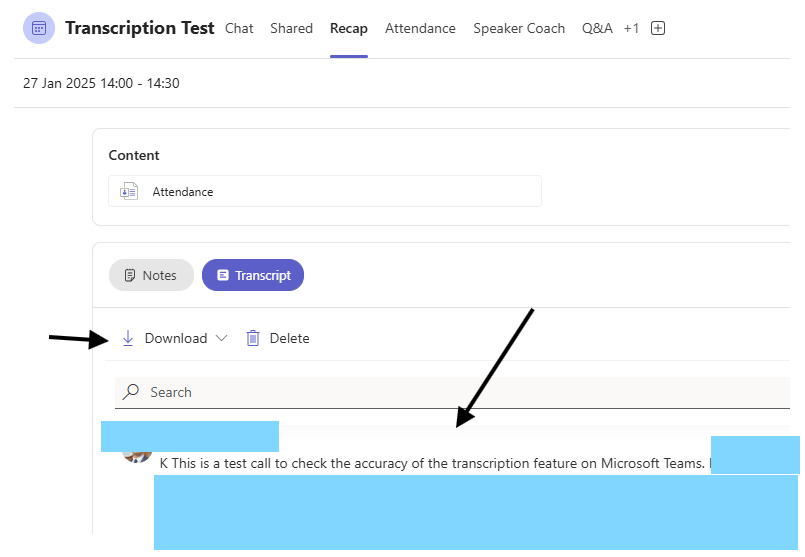
Task: Click the Delete transcript button
Action: tap(278, 338)
